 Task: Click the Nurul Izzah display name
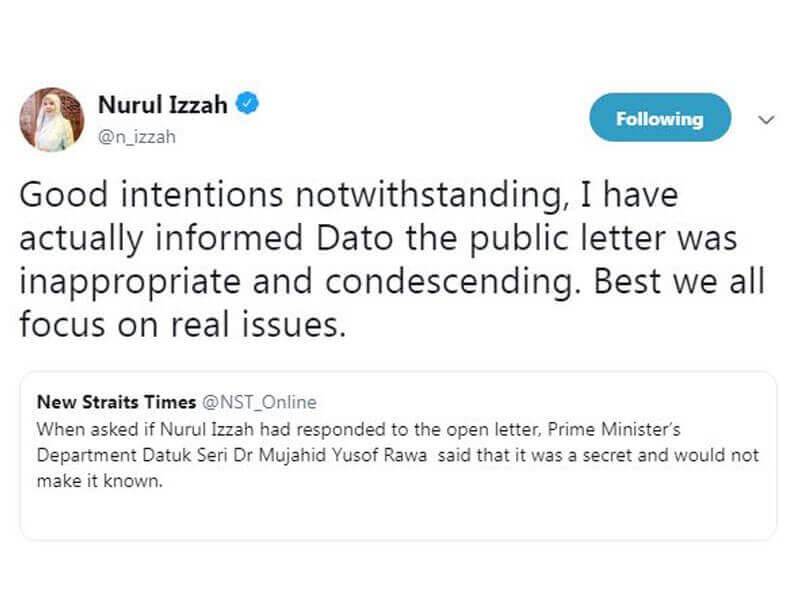(165, 101)
